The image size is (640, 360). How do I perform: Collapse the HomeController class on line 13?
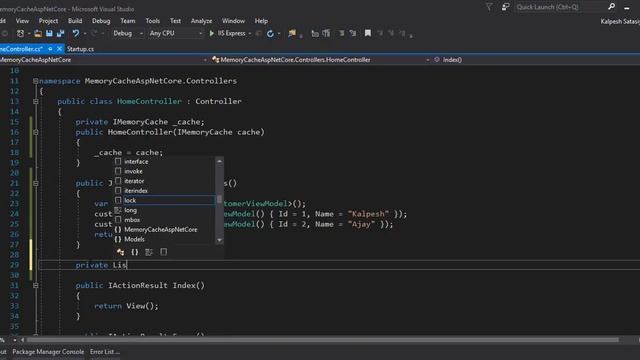click(36, 101)
